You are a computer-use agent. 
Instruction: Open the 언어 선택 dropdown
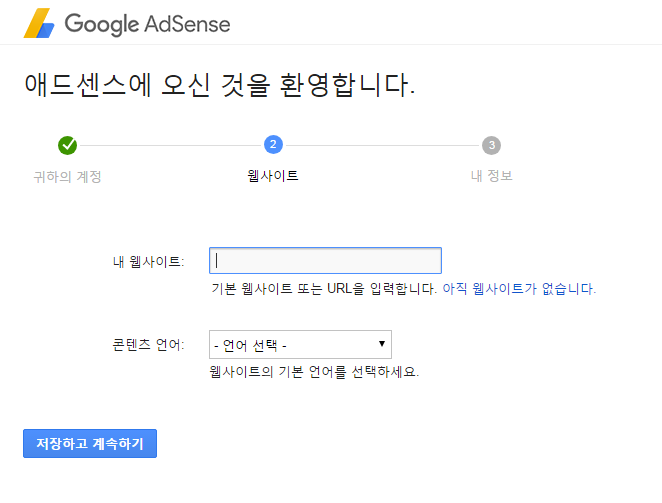300,345
